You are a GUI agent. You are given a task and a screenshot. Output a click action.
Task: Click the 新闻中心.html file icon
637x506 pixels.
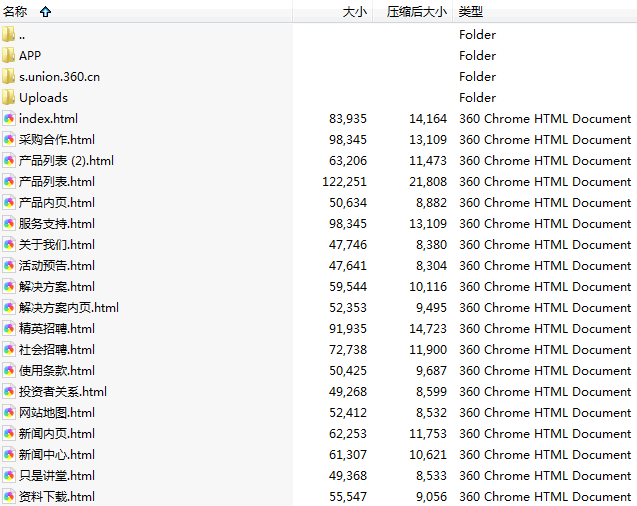(x=9, y=454)
